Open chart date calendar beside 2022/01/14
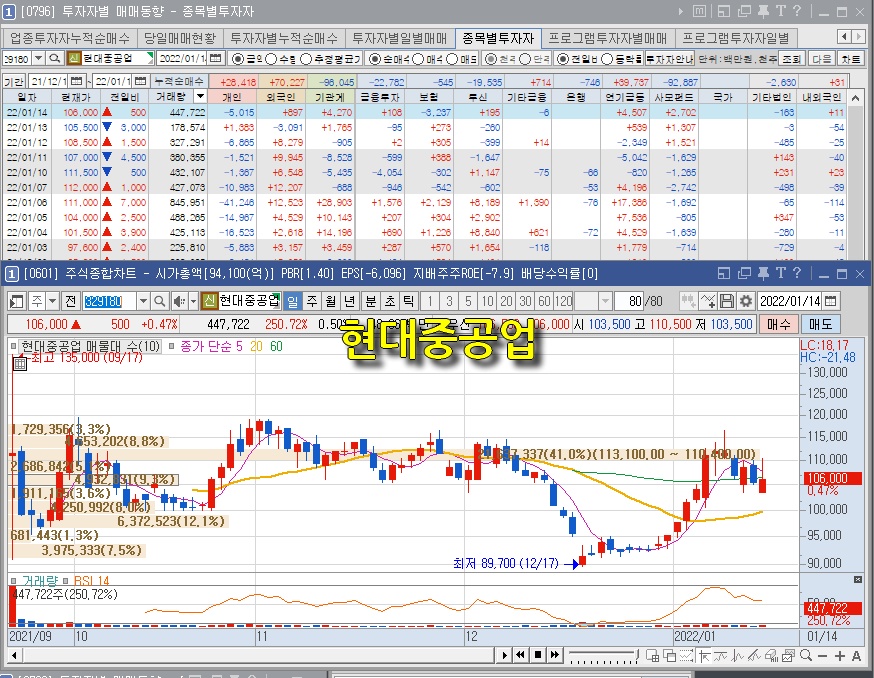 [831, 301]
